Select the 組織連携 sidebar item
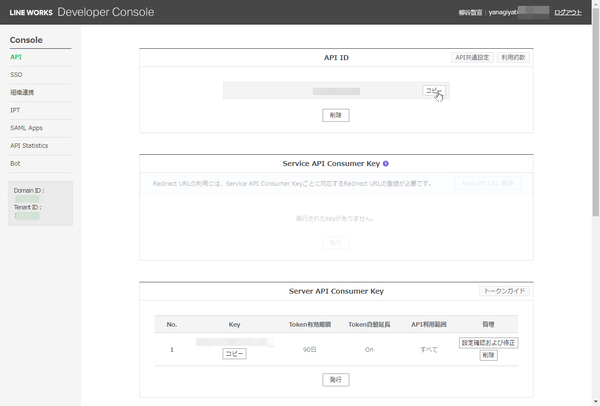This screenshot has width=600, height=406. [22, 92]
